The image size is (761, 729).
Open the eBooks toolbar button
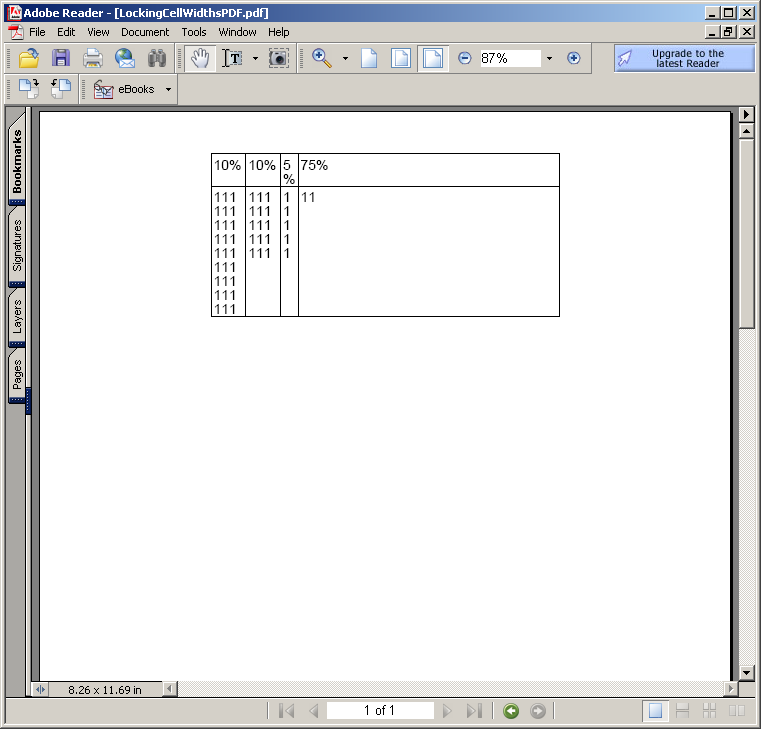tap(124, 89)
